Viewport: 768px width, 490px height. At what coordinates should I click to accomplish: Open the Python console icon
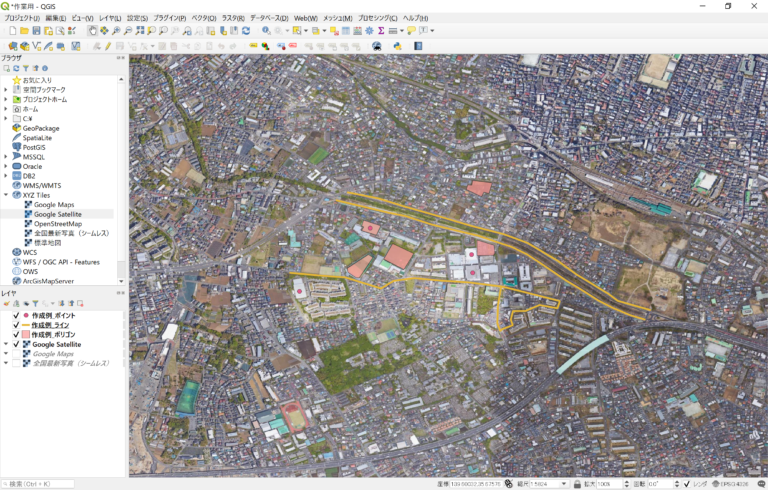tap(397, 46)
